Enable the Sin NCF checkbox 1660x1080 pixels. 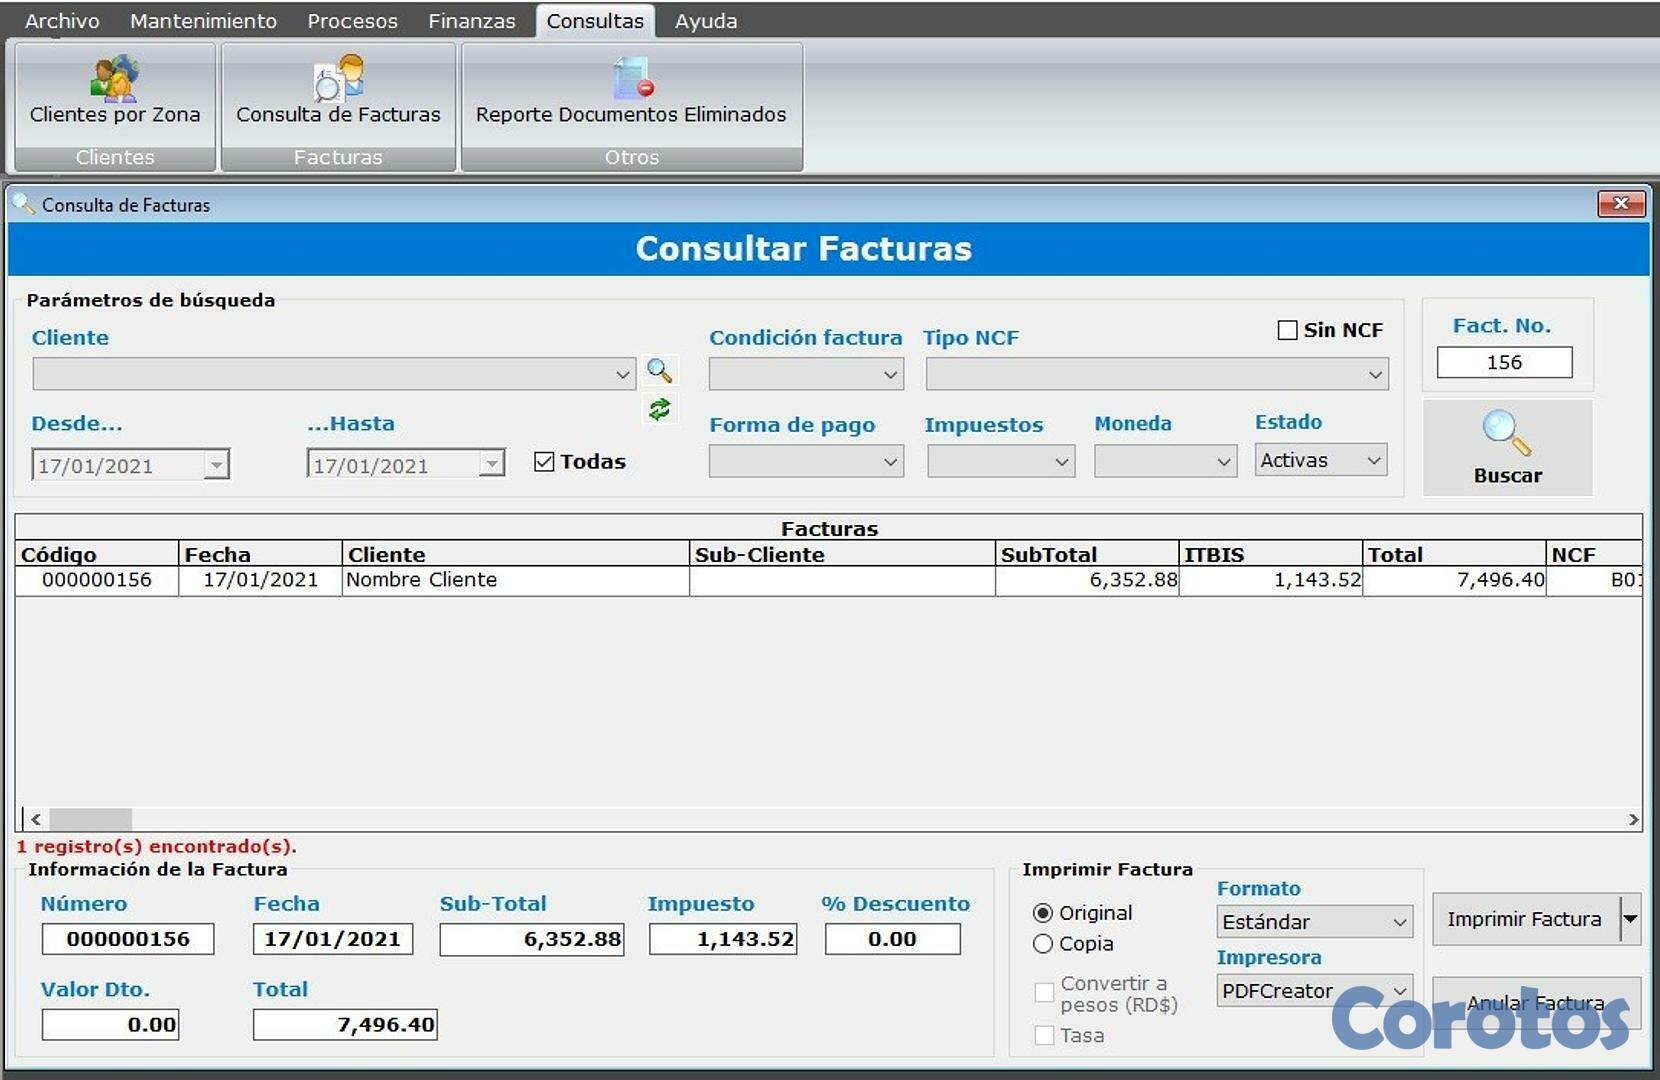tap(1287, 330)
